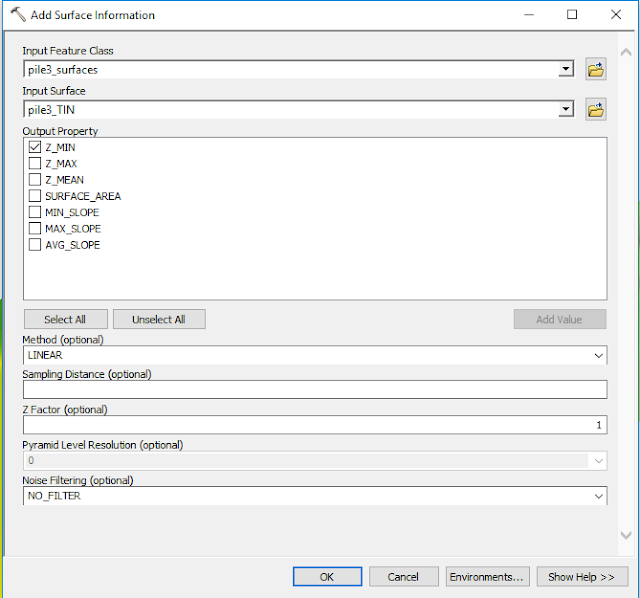Screen dimensions: 640x598
Task: Open the Method LINEAR dropdown
Action: coord(598,355)
